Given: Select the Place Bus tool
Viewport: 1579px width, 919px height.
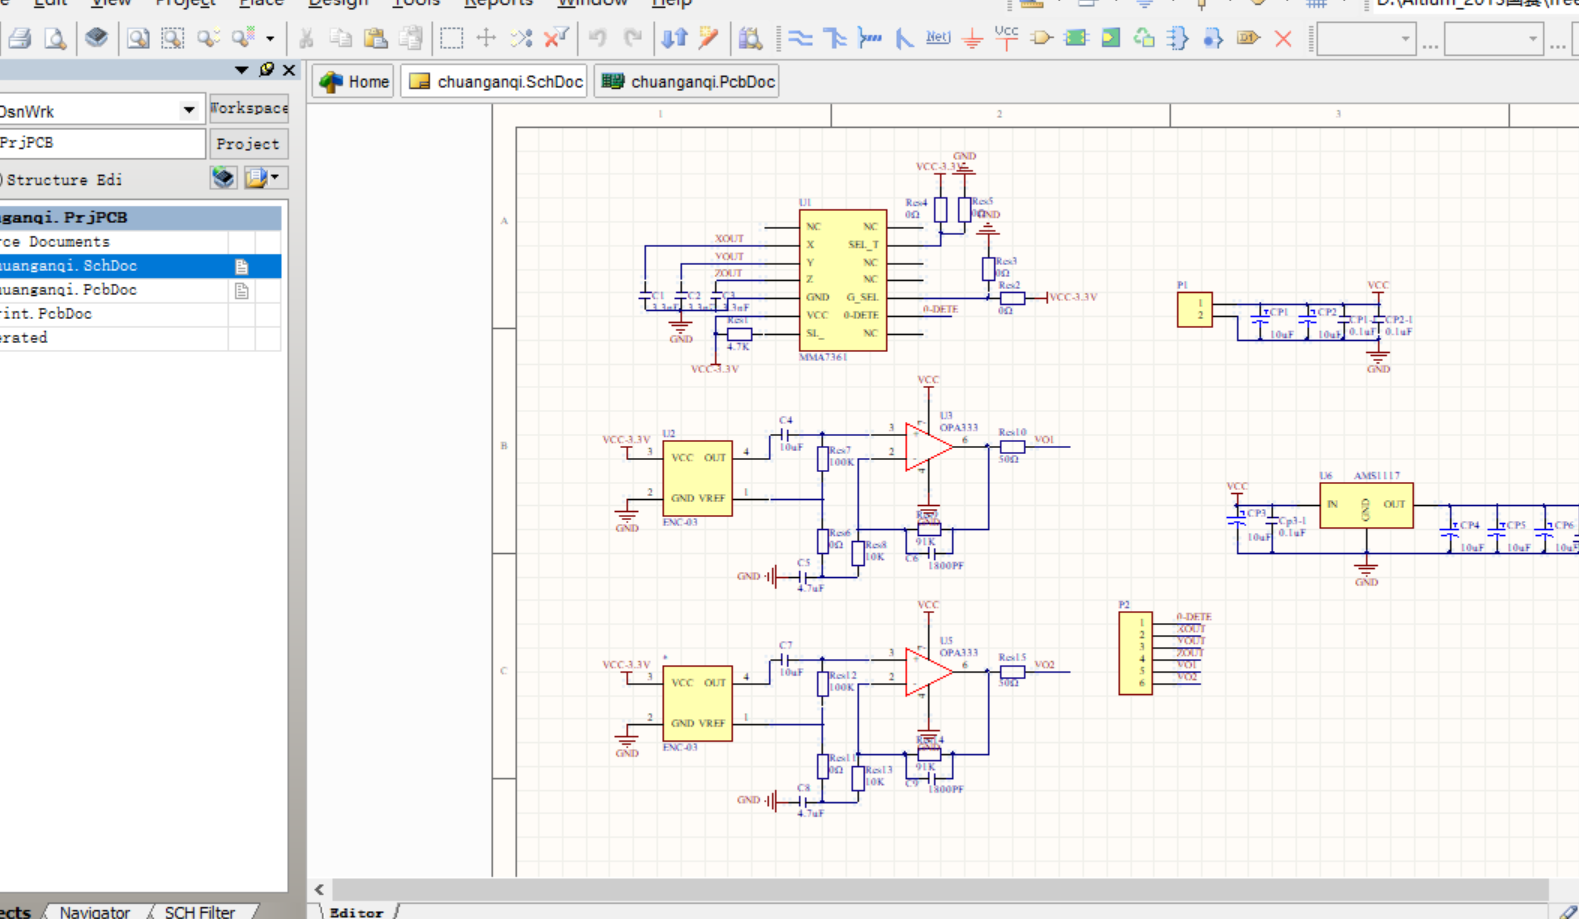Looking at the screenshot, I should [835, 39].
